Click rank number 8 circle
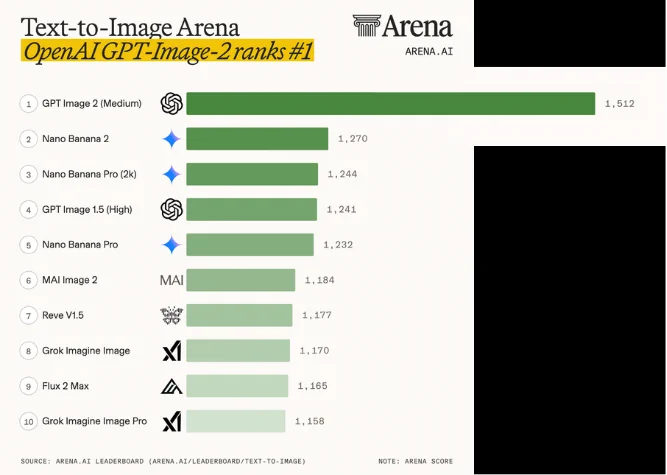 click(29, 351)
